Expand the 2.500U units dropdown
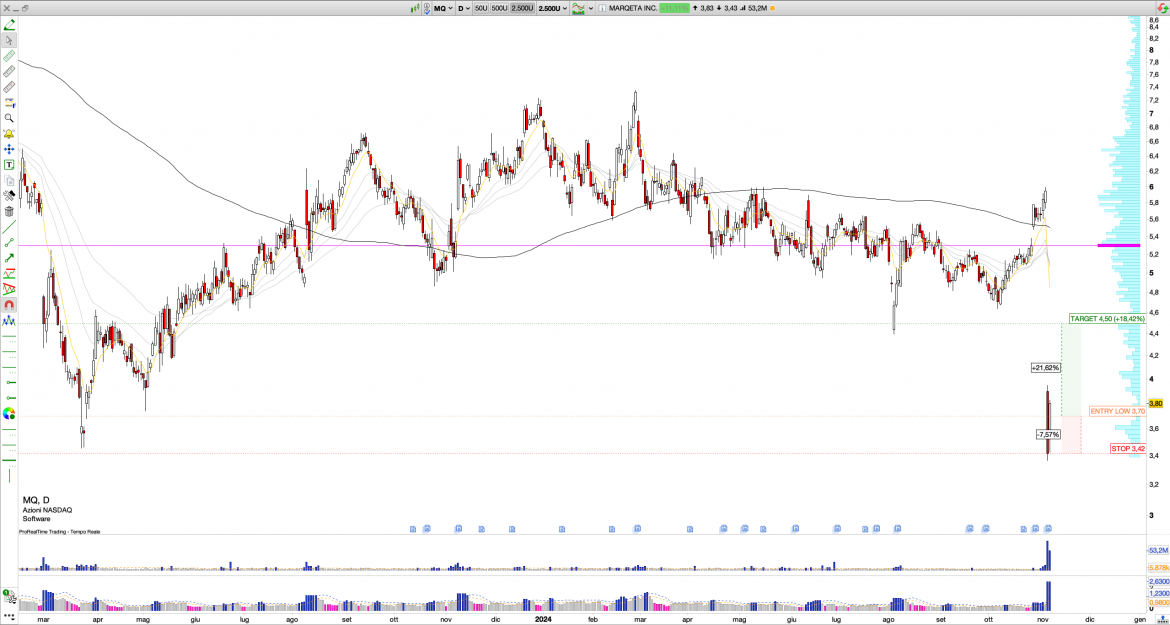This screenshot has height=625, width=1170. click(552, 8)
